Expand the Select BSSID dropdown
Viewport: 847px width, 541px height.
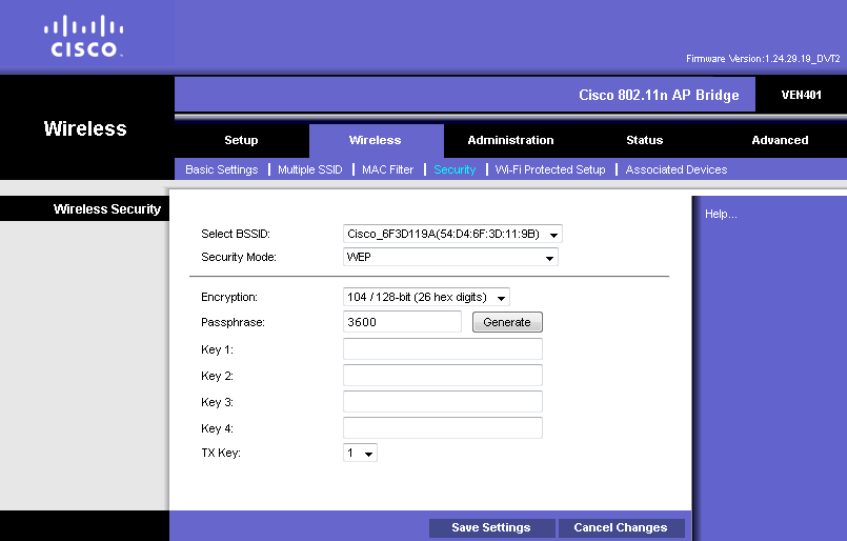tap(453, 234)
